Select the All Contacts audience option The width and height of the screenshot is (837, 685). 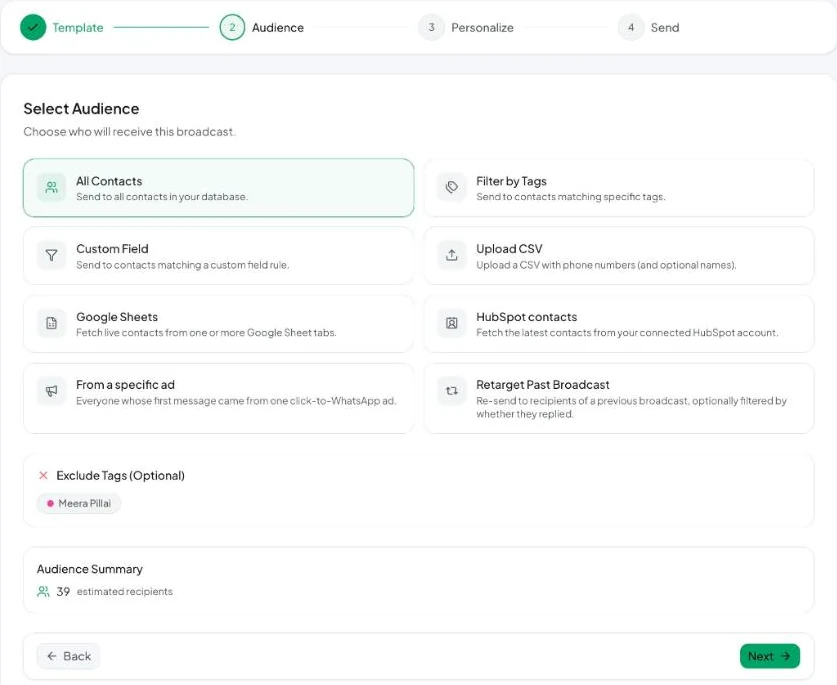(218, 187)
